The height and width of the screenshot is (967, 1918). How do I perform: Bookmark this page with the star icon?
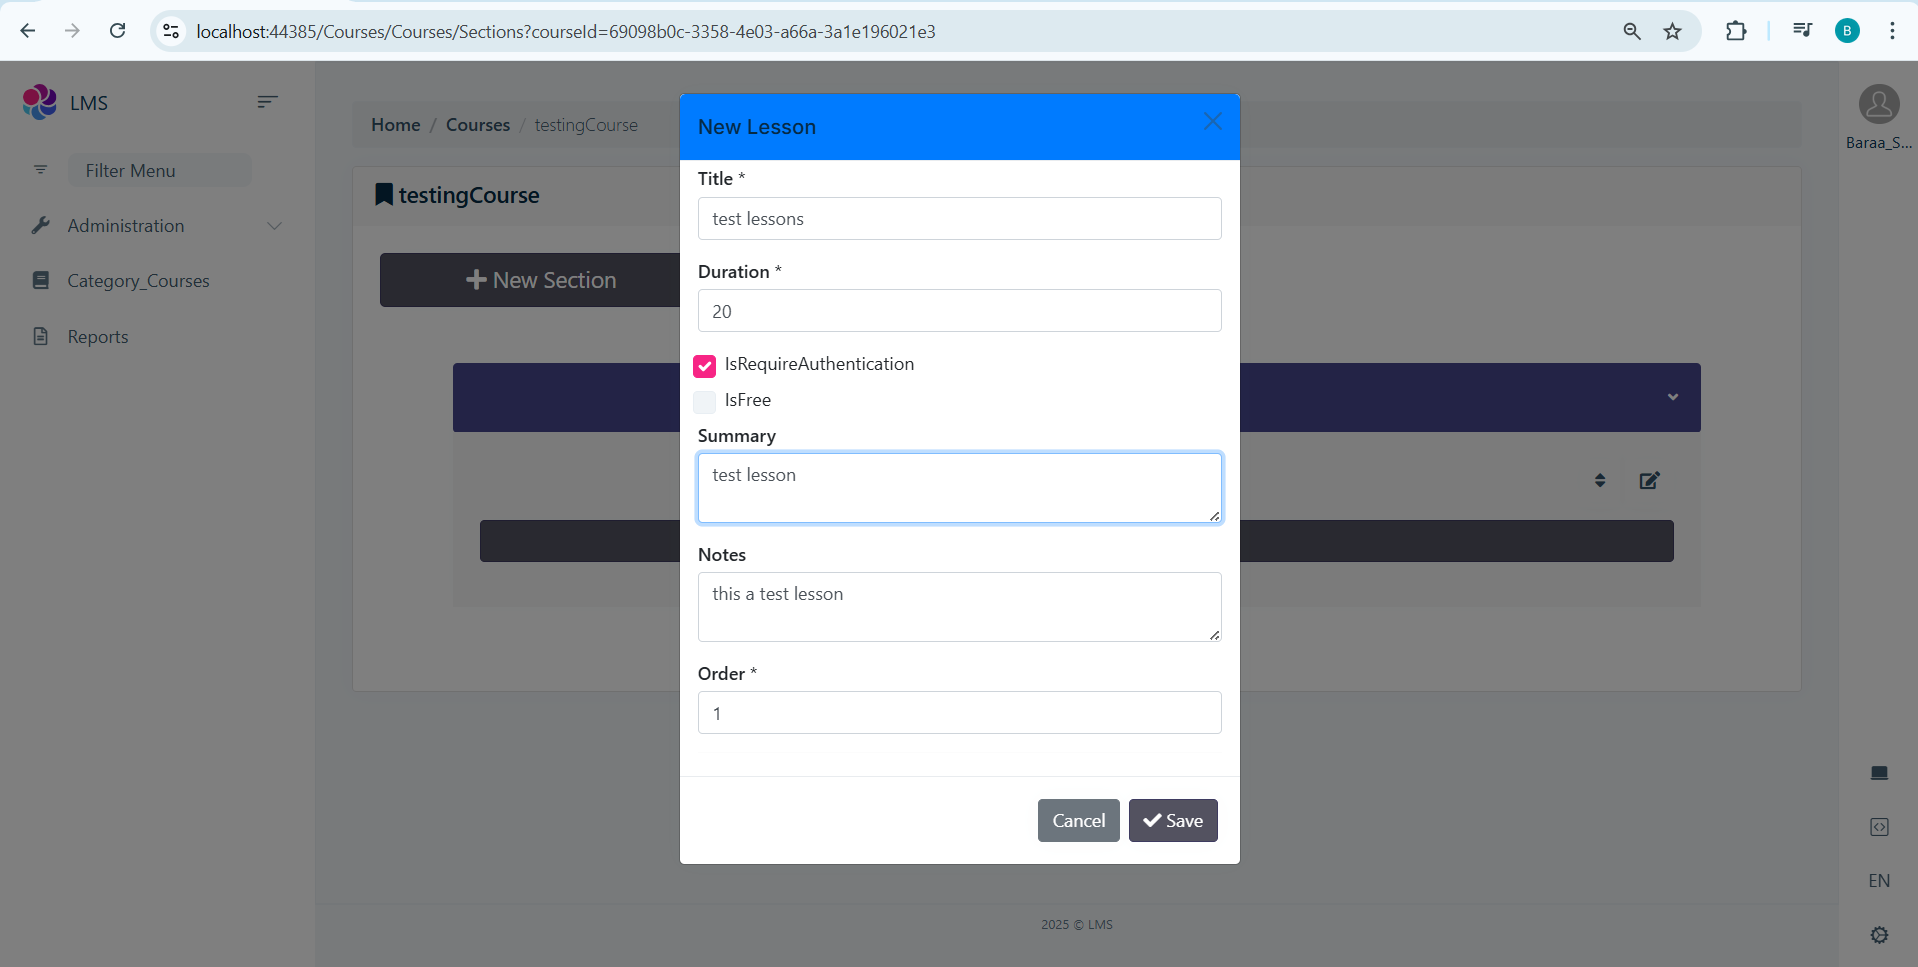(1672, 31)
